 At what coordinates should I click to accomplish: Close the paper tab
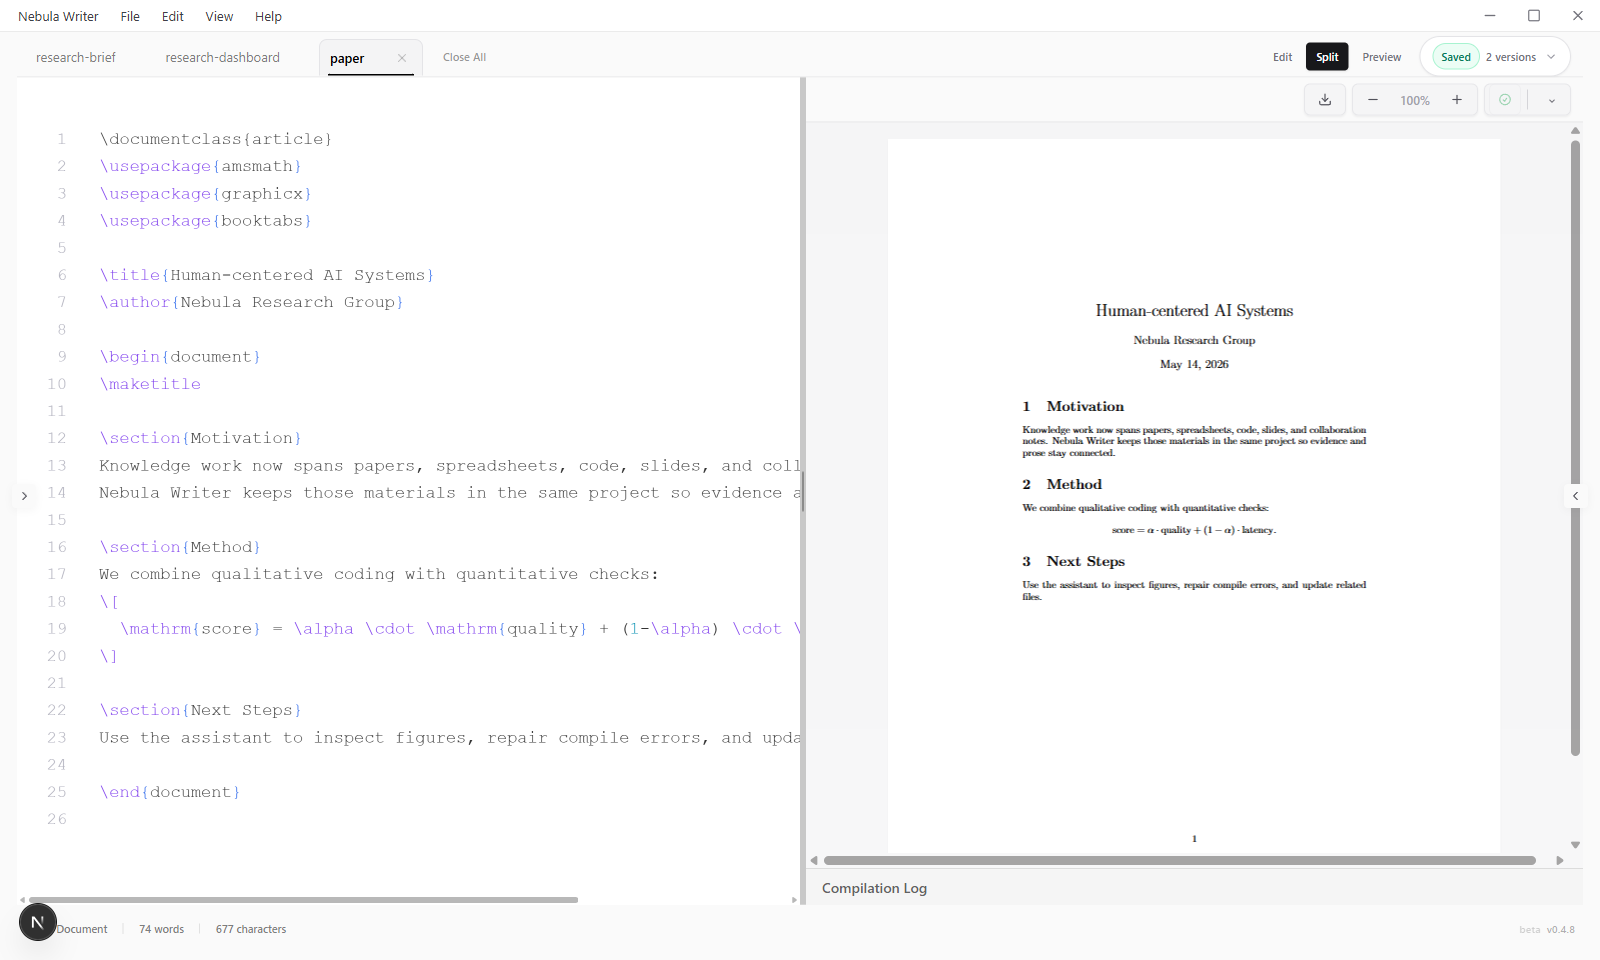(x=402, y=58)
